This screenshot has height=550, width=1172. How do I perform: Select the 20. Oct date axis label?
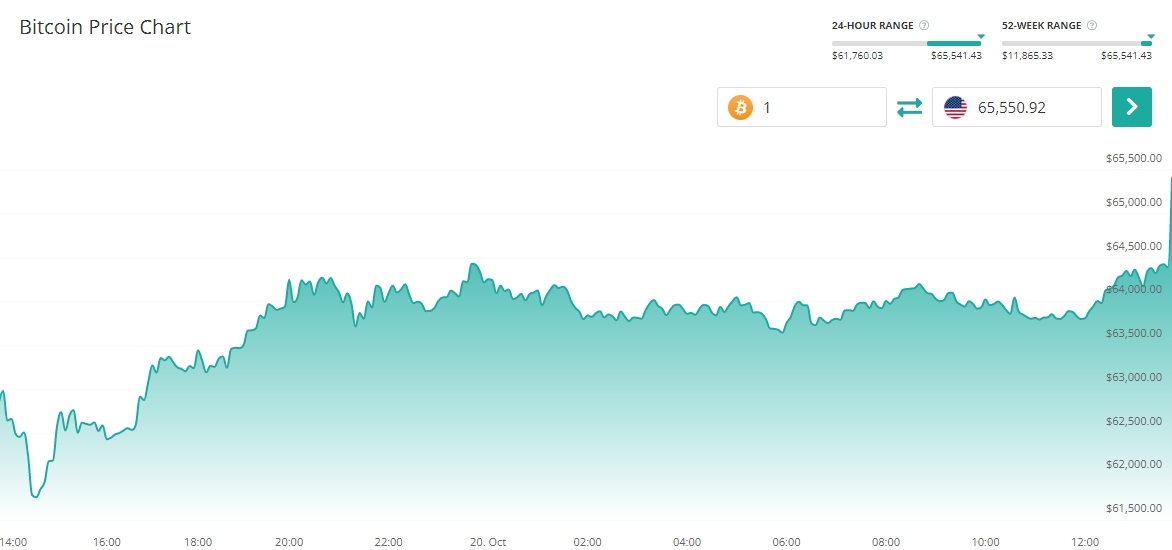point(488,542)
